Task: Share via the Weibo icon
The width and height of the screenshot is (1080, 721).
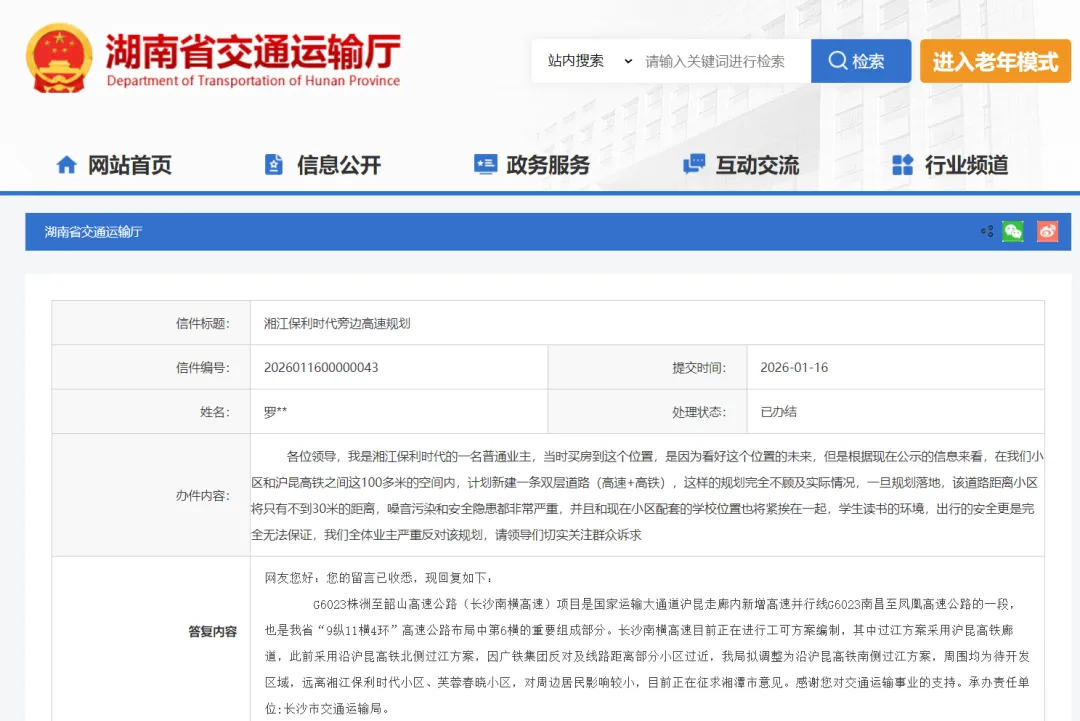Action: 1047,231
